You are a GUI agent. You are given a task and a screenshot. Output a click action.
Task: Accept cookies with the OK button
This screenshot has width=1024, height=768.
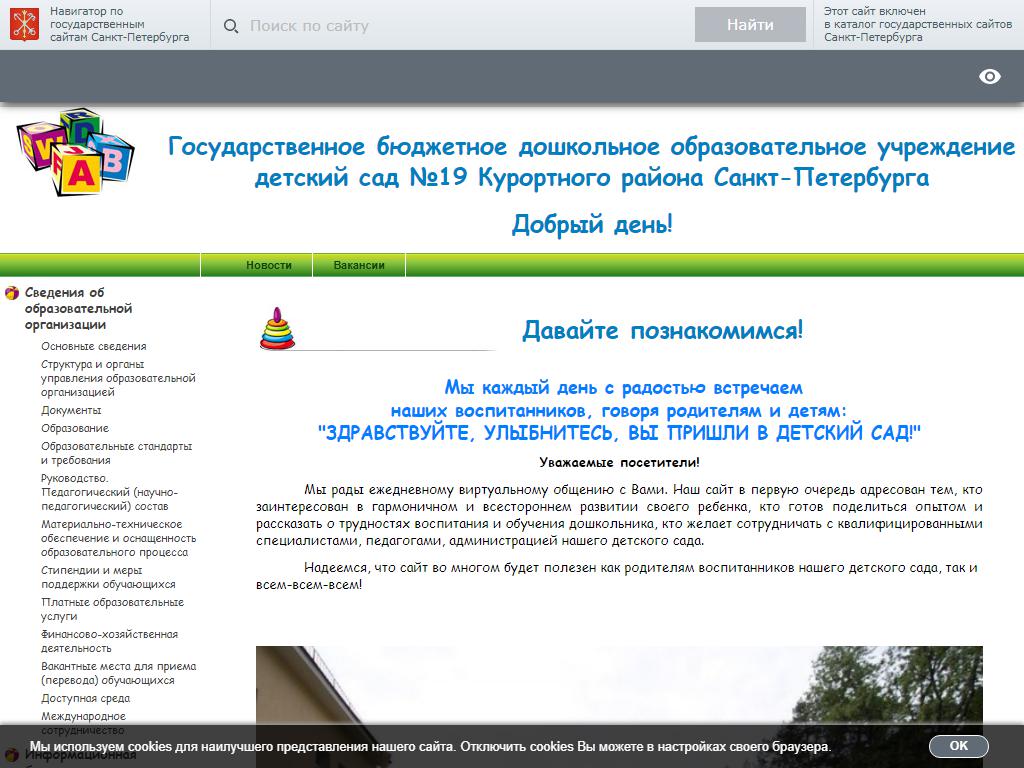[958, 746]
